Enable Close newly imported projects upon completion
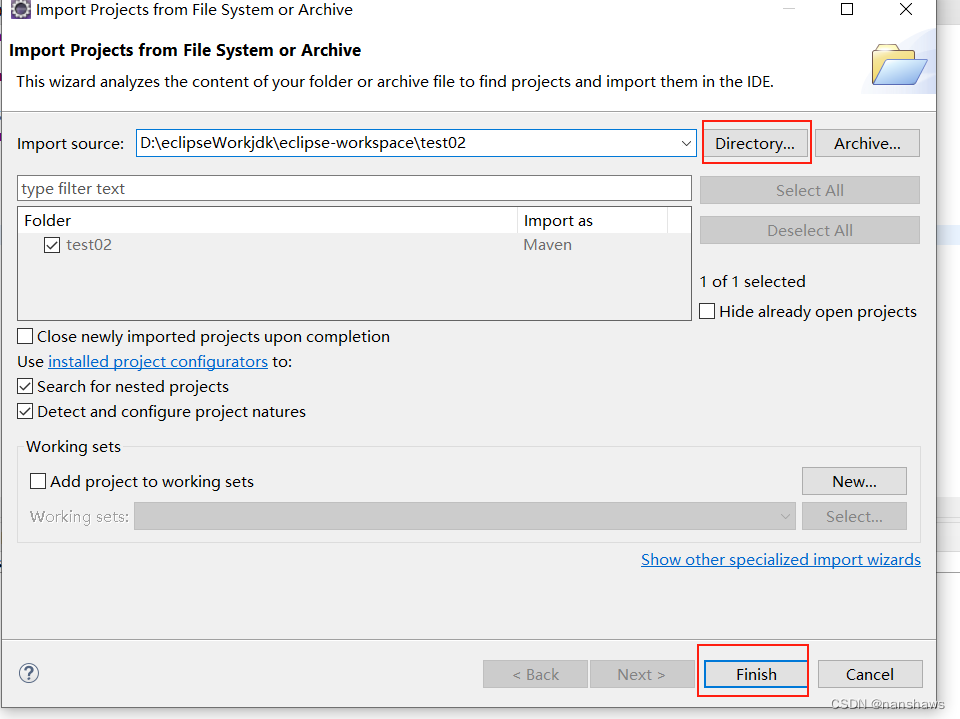The height and width of the screenshot is (719, 960). (24, 336)
